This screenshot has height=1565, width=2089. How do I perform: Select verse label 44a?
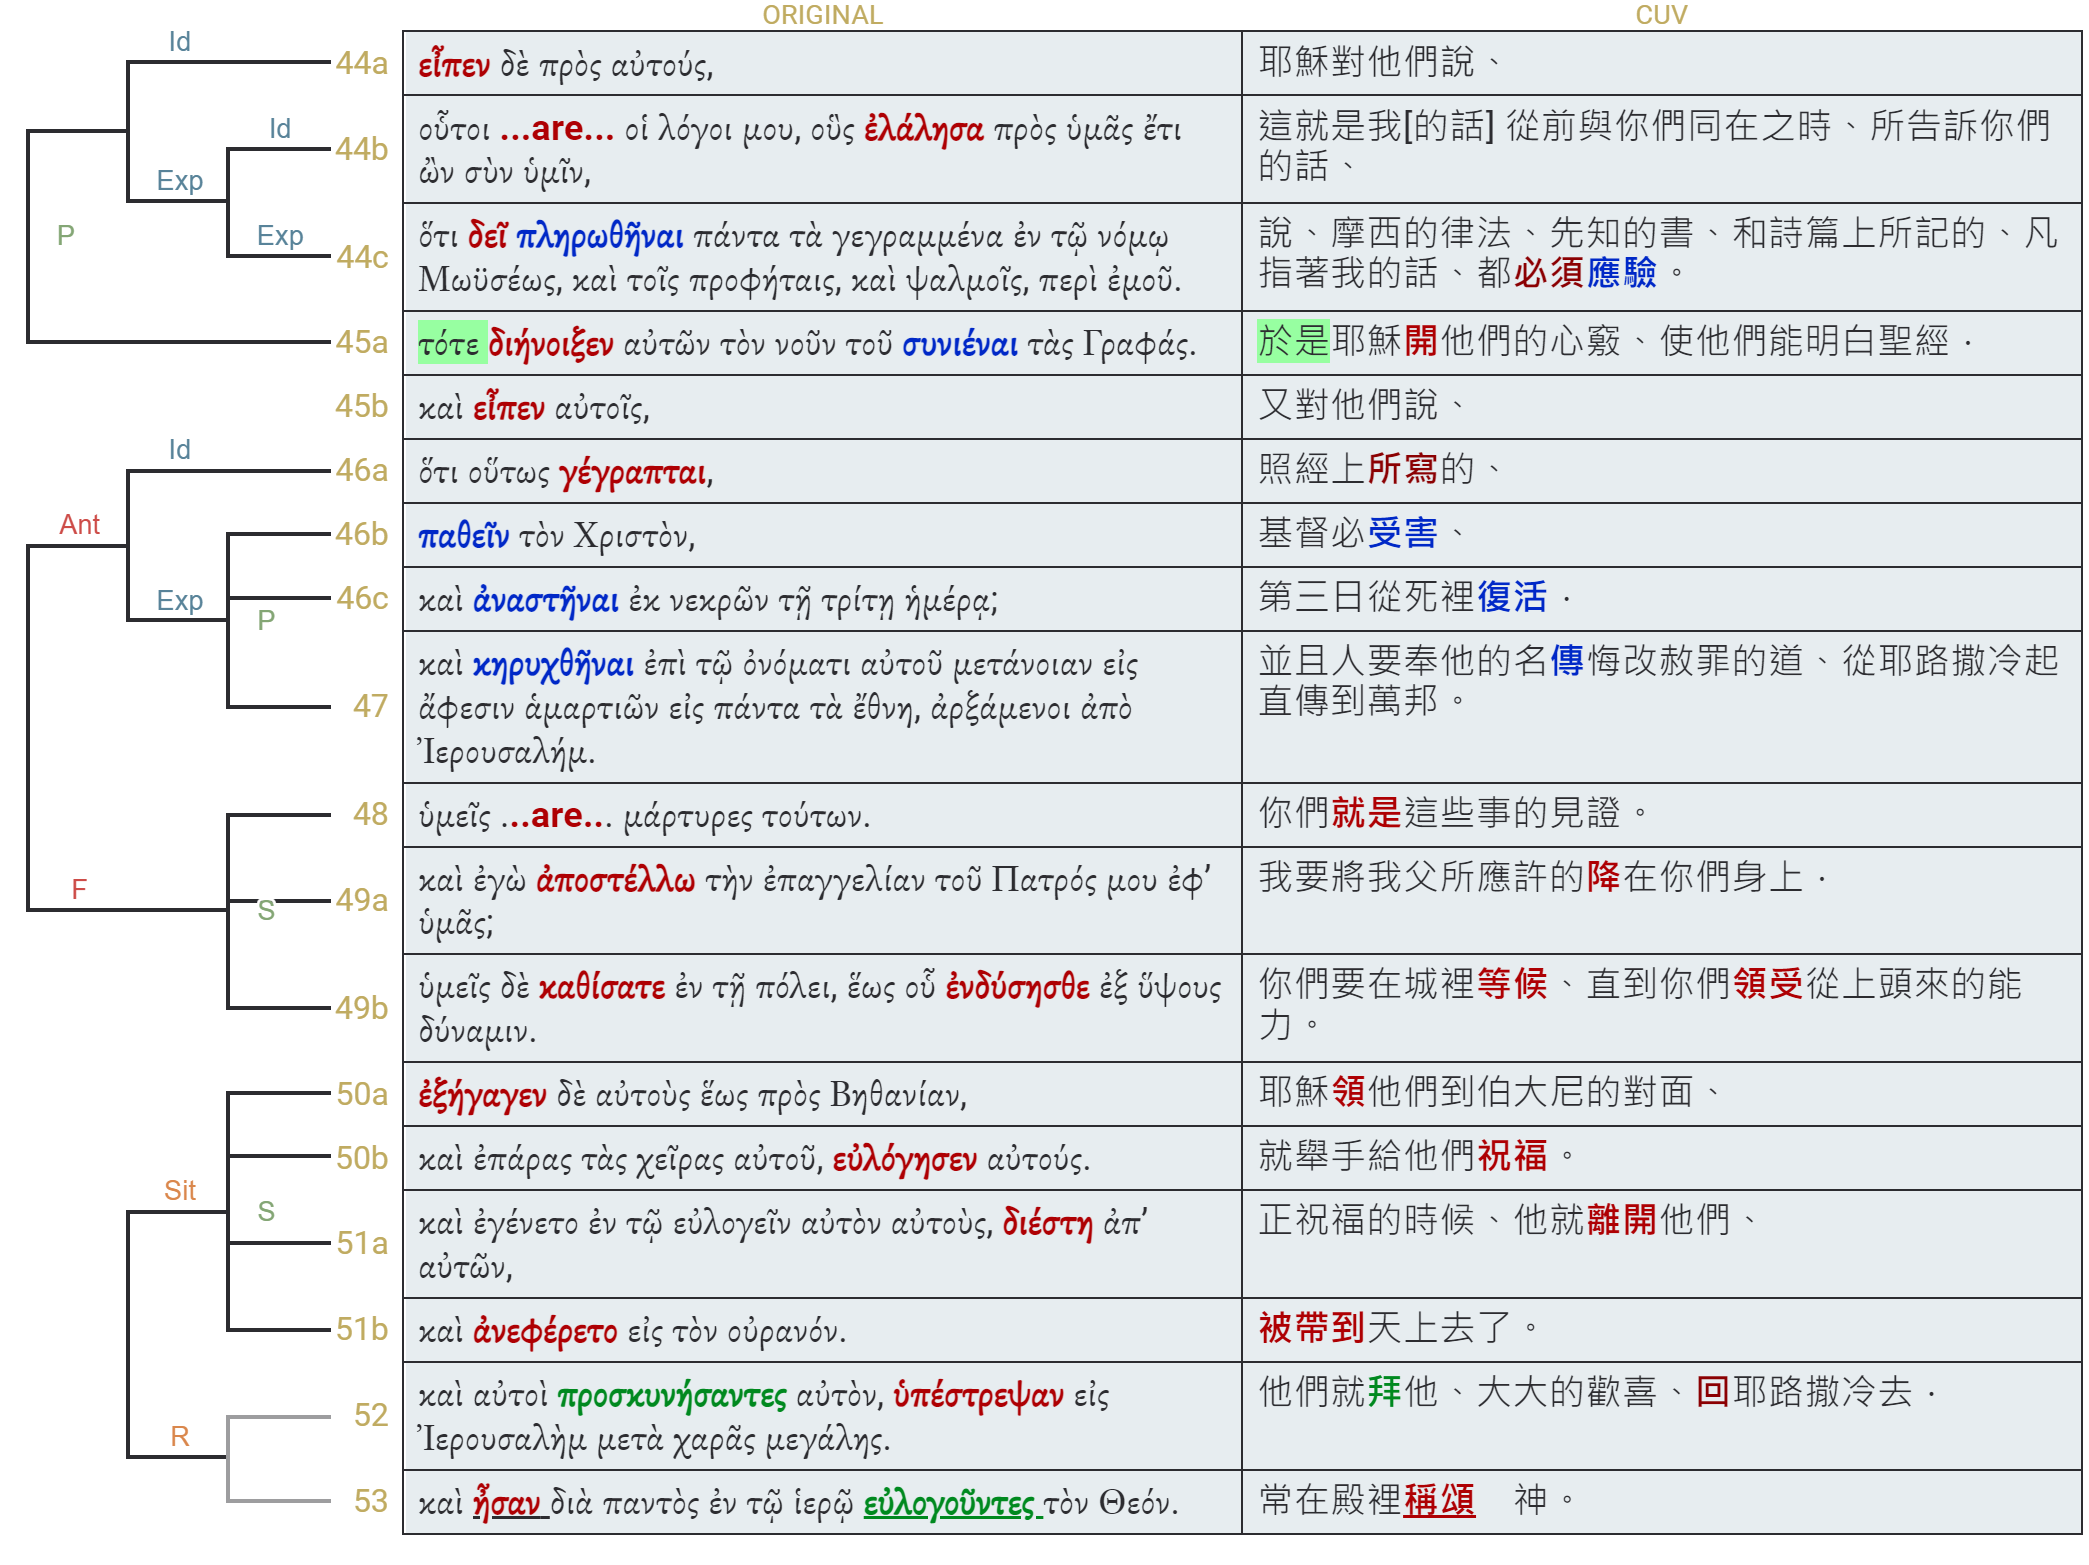[361, 63]
